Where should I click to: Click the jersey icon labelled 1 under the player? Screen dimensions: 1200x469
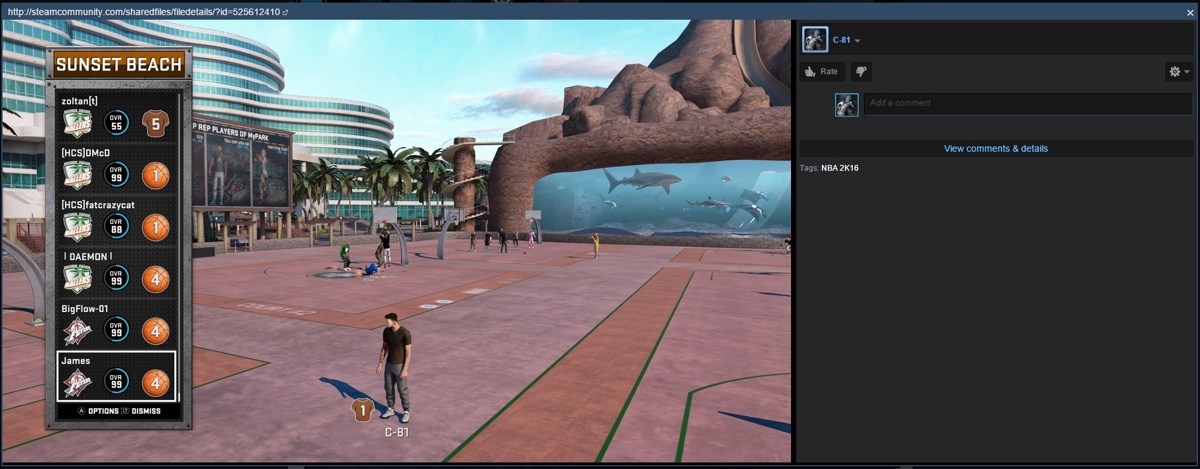tap(362, 409)
